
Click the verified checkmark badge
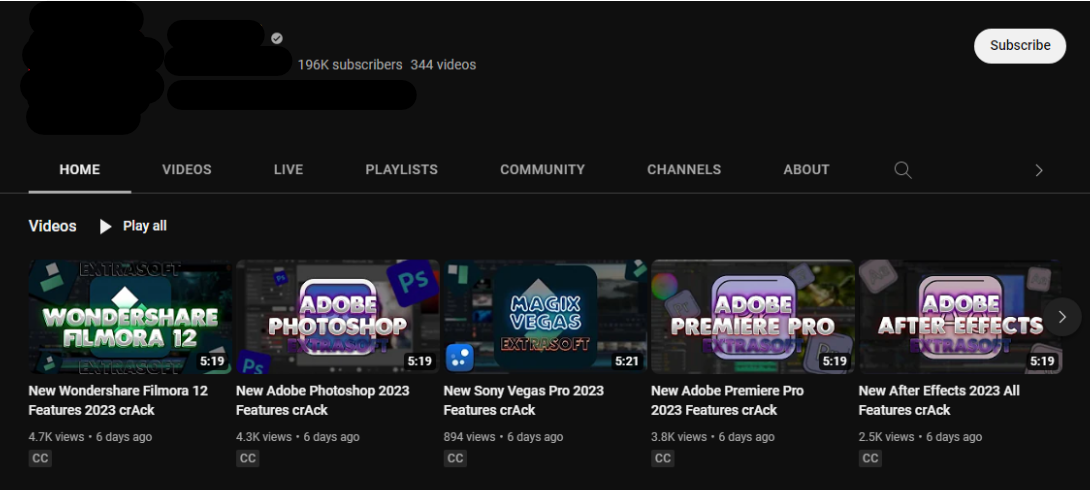pos(277,38)
